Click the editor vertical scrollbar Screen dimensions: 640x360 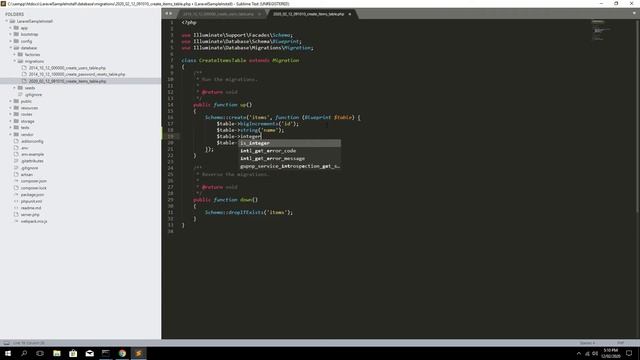pyautogui.click(x=638, y=115)
